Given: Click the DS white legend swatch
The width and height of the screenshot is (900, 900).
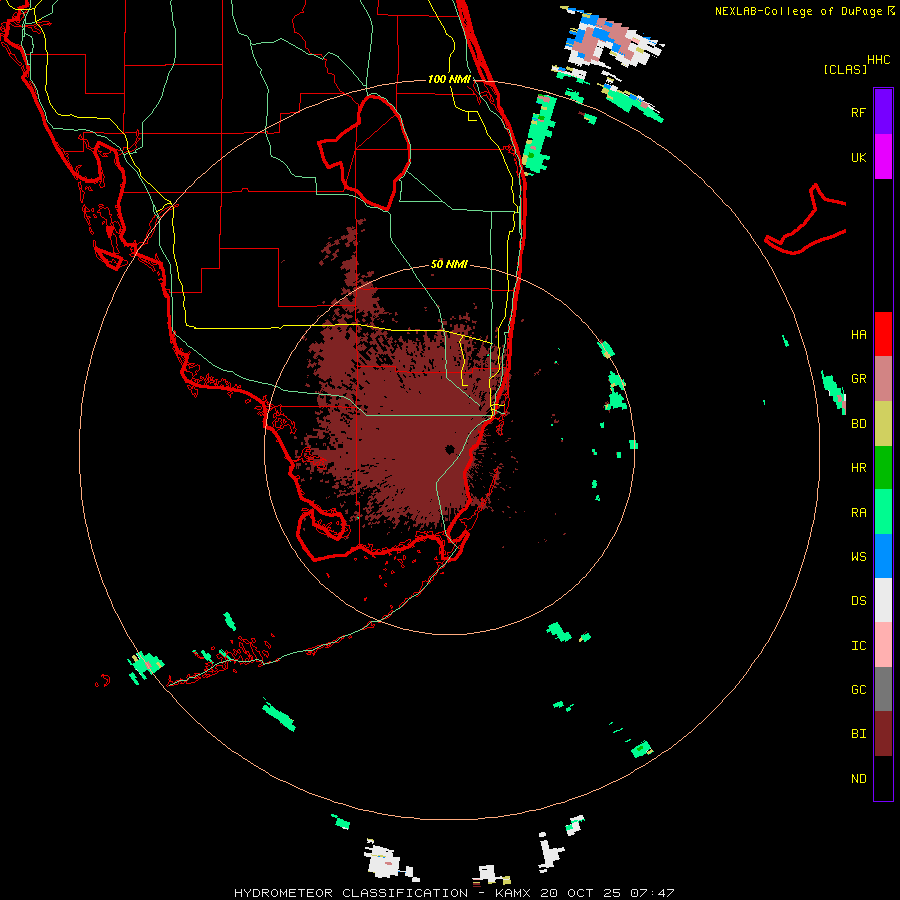Looking at the screenshot, I should (x=883, y=600).
